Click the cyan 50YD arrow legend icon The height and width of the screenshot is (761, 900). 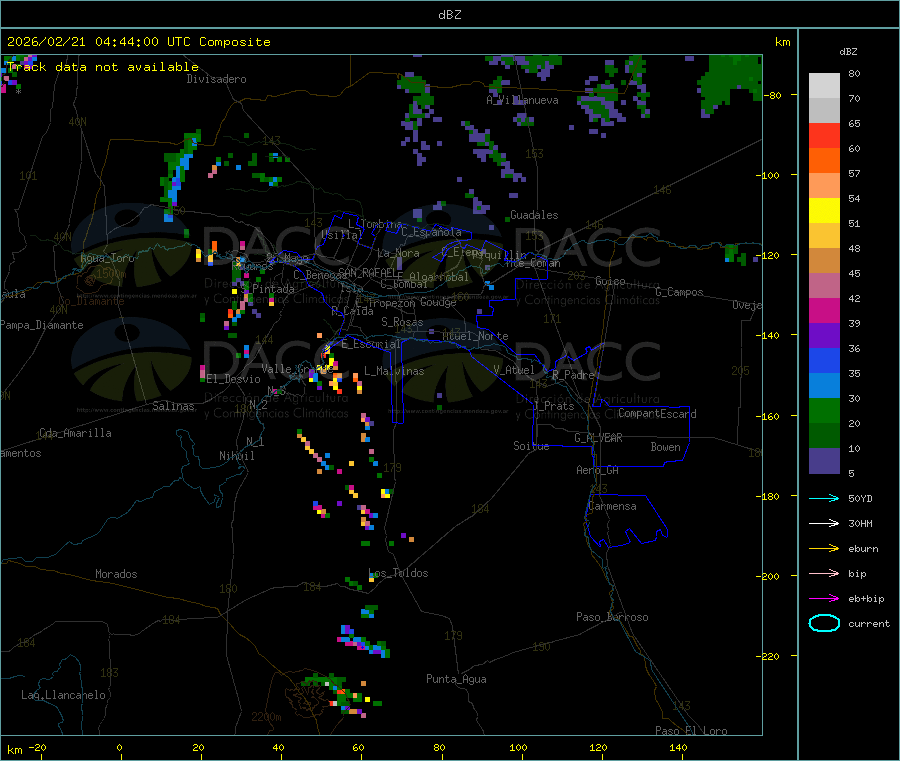click(824, 498)
